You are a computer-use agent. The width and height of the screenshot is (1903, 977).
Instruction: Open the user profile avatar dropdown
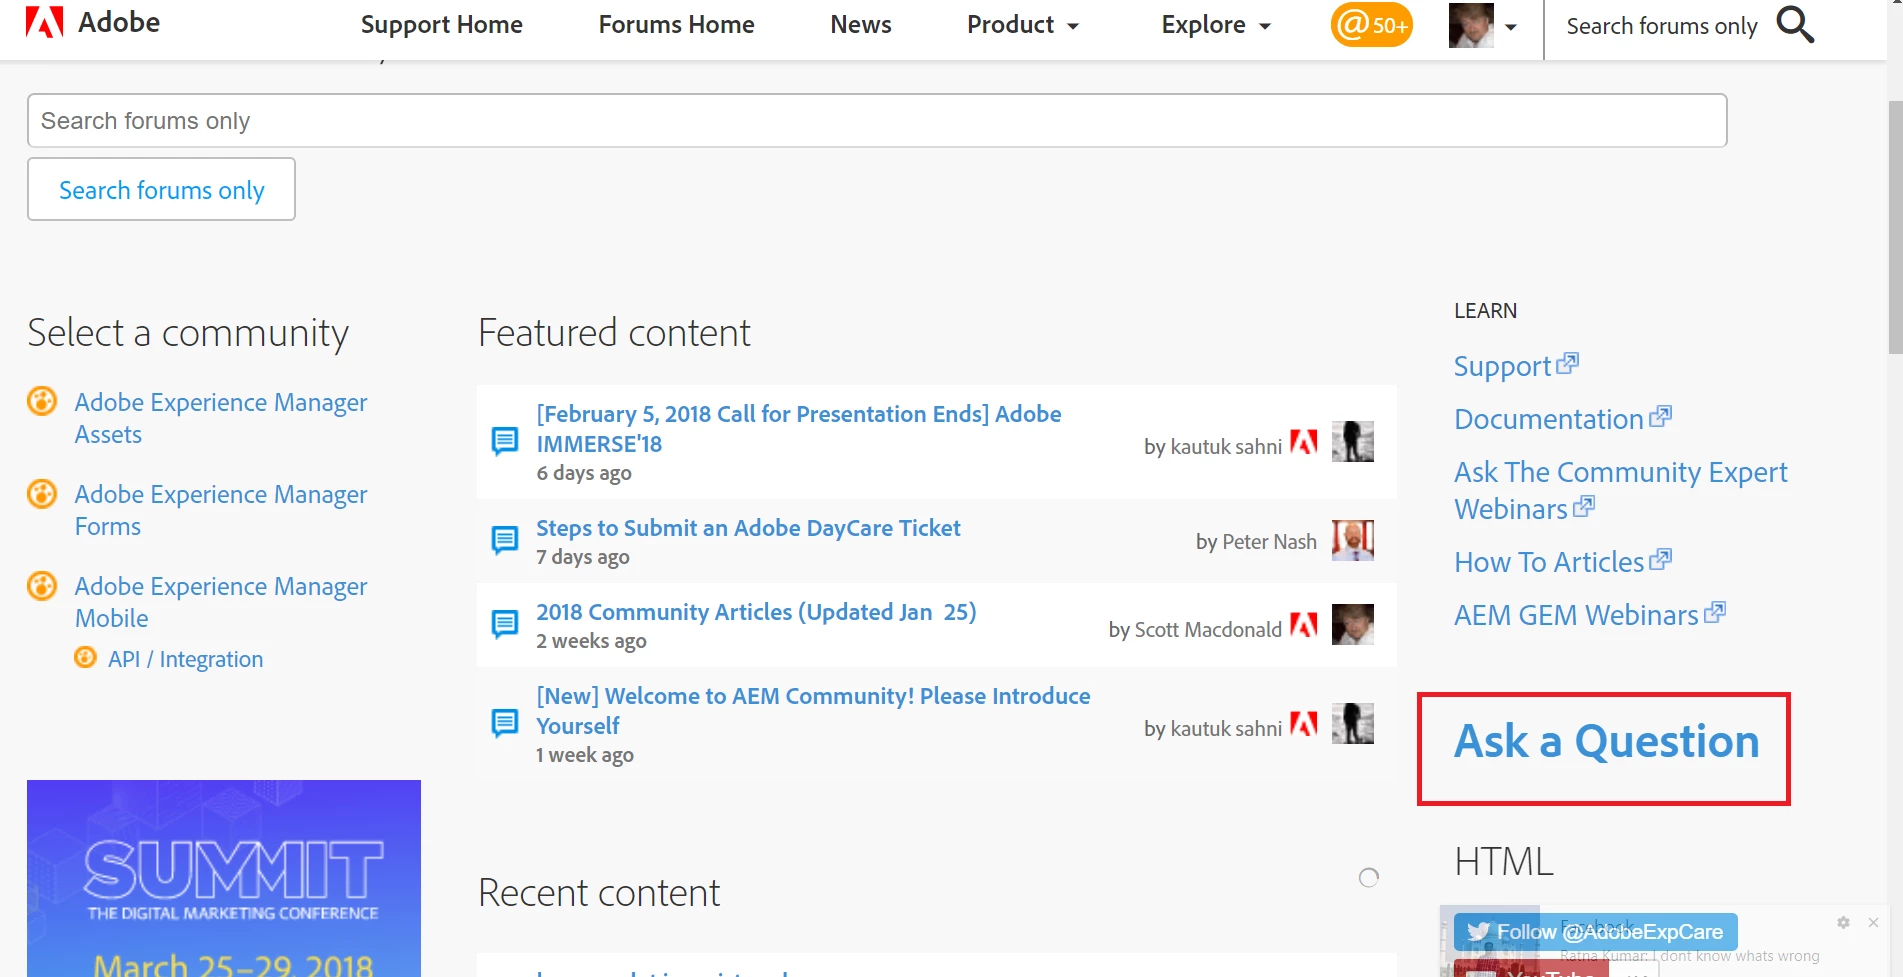click(1482, 26)
